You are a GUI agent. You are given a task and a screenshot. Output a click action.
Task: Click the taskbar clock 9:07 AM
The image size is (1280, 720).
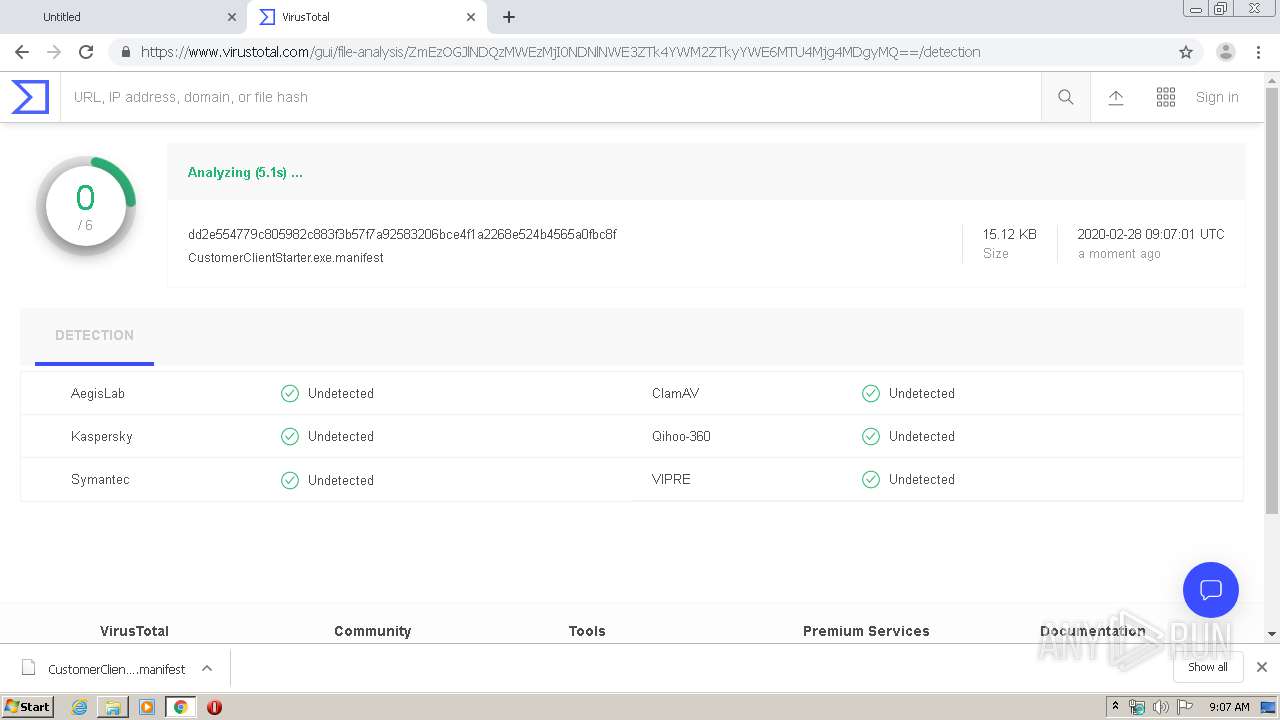[x=1229, y=707]
